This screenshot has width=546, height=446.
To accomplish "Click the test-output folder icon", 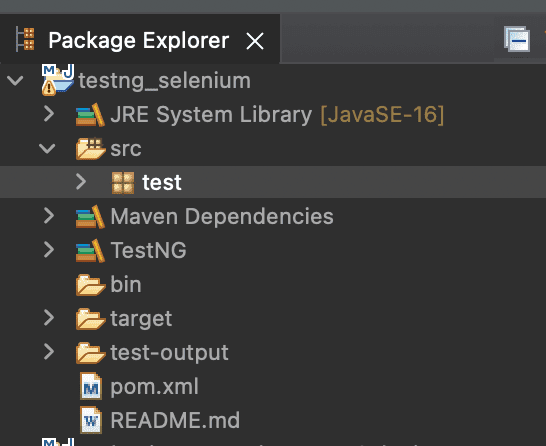I will pyautogui.click(x=91, y=353).
